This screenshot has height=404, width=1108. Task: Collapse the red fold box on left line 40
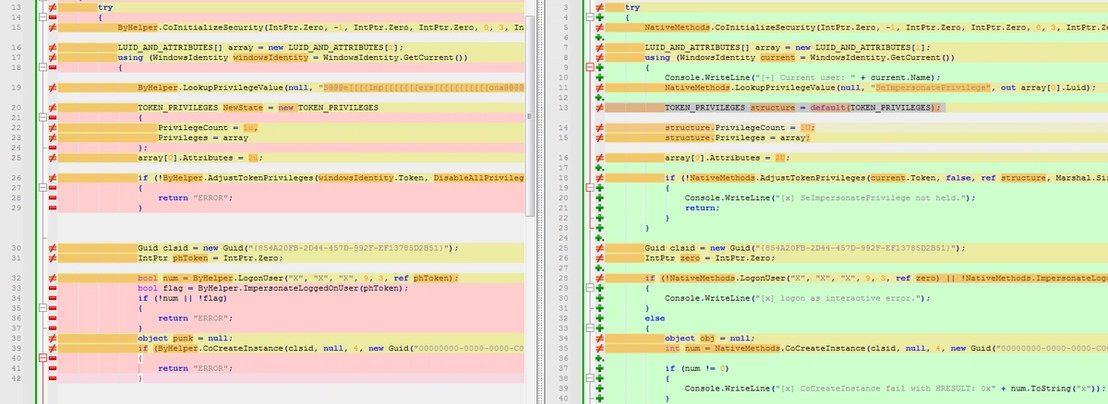pos(43,358)
